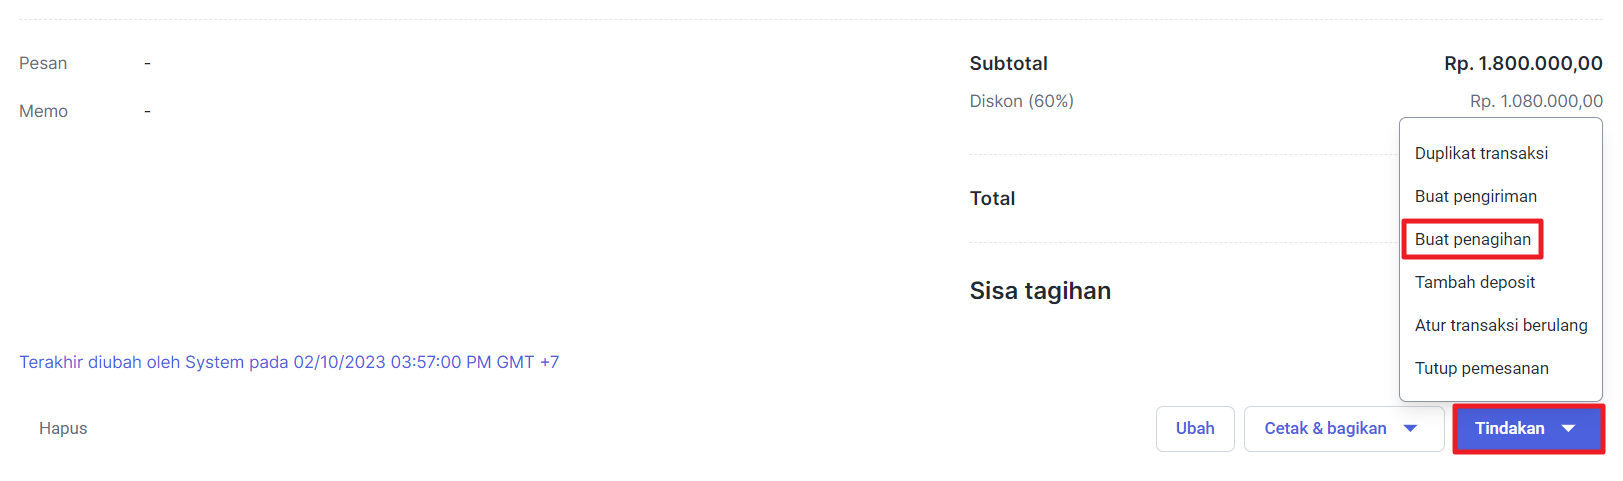
Task: Click the Hapus button
Action: 63,428
